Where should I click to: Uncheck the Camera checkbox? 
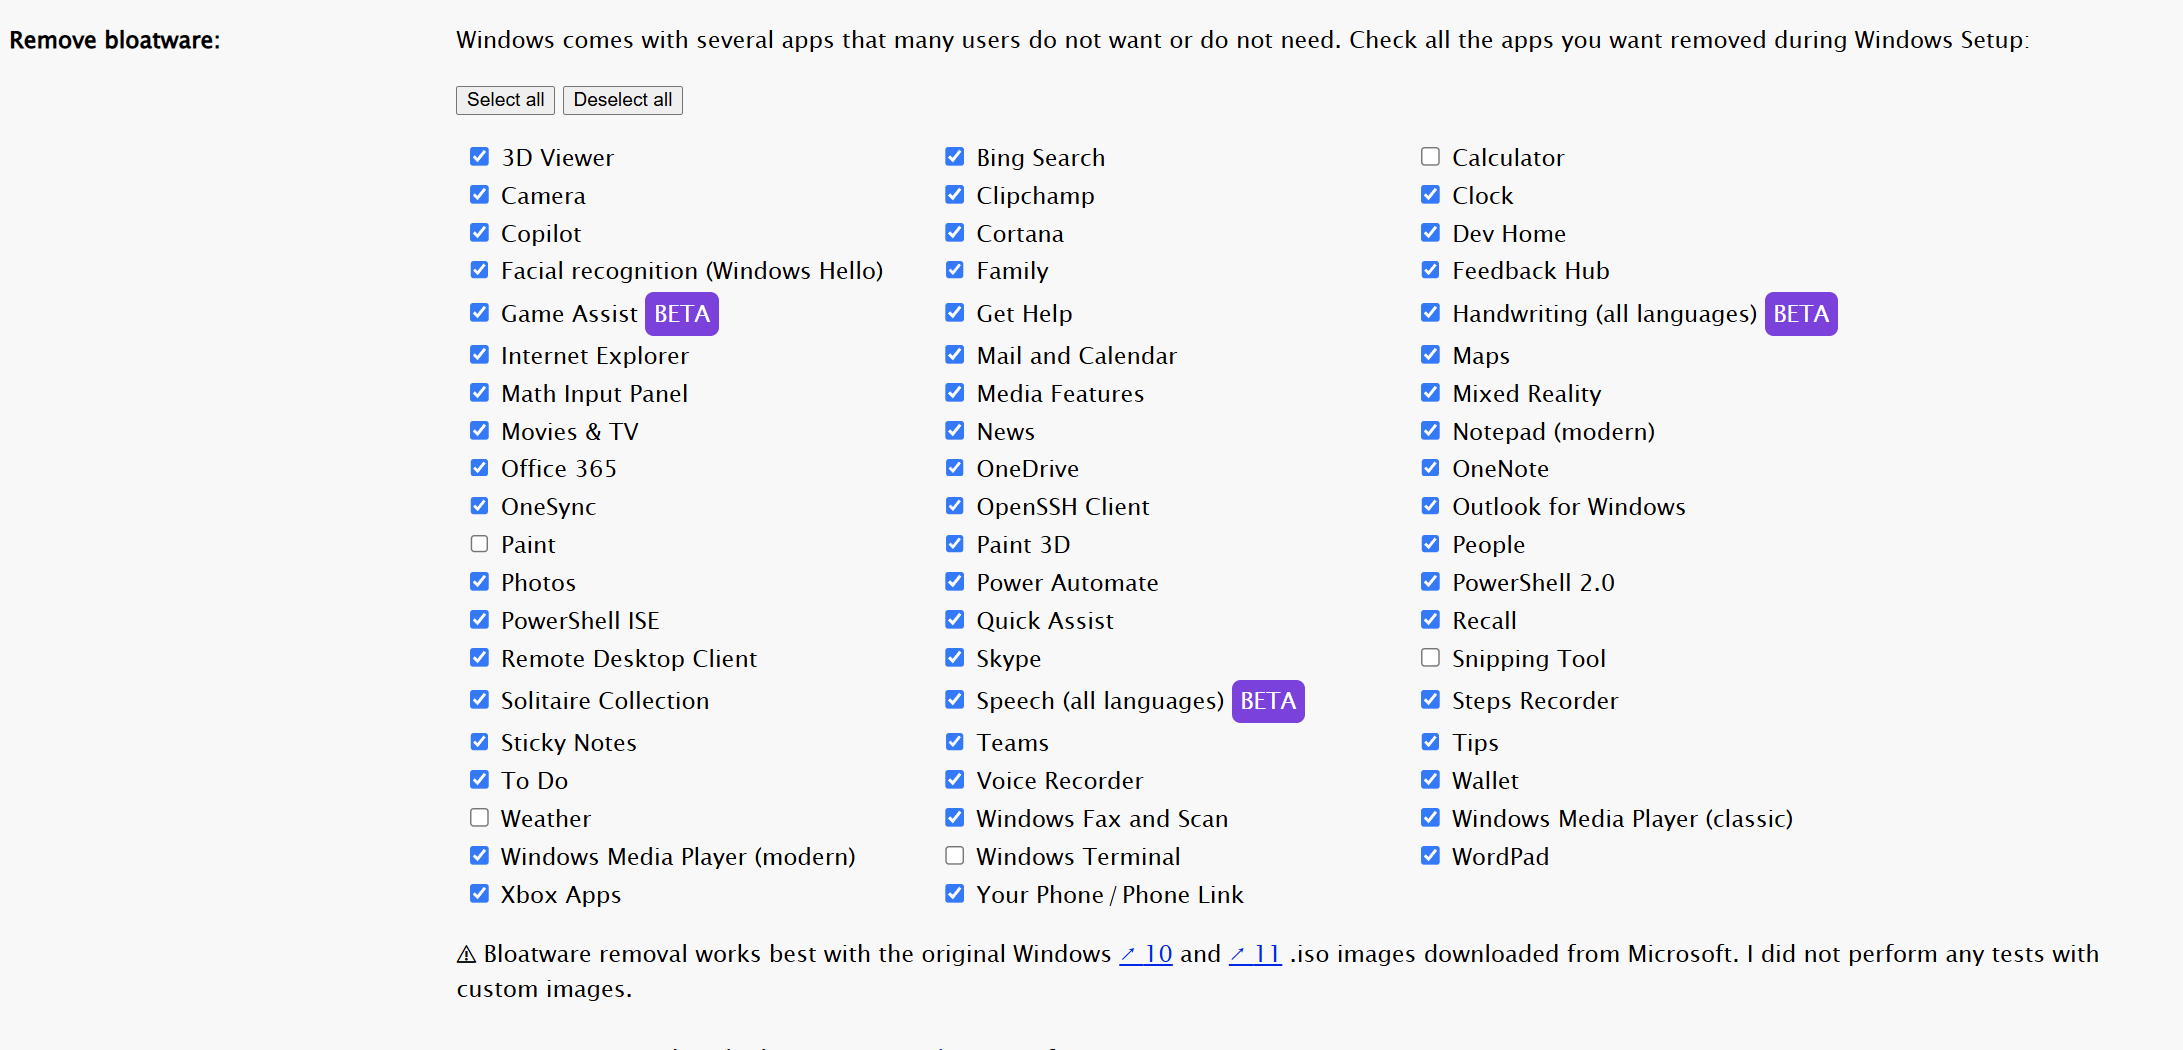[480, 195]
